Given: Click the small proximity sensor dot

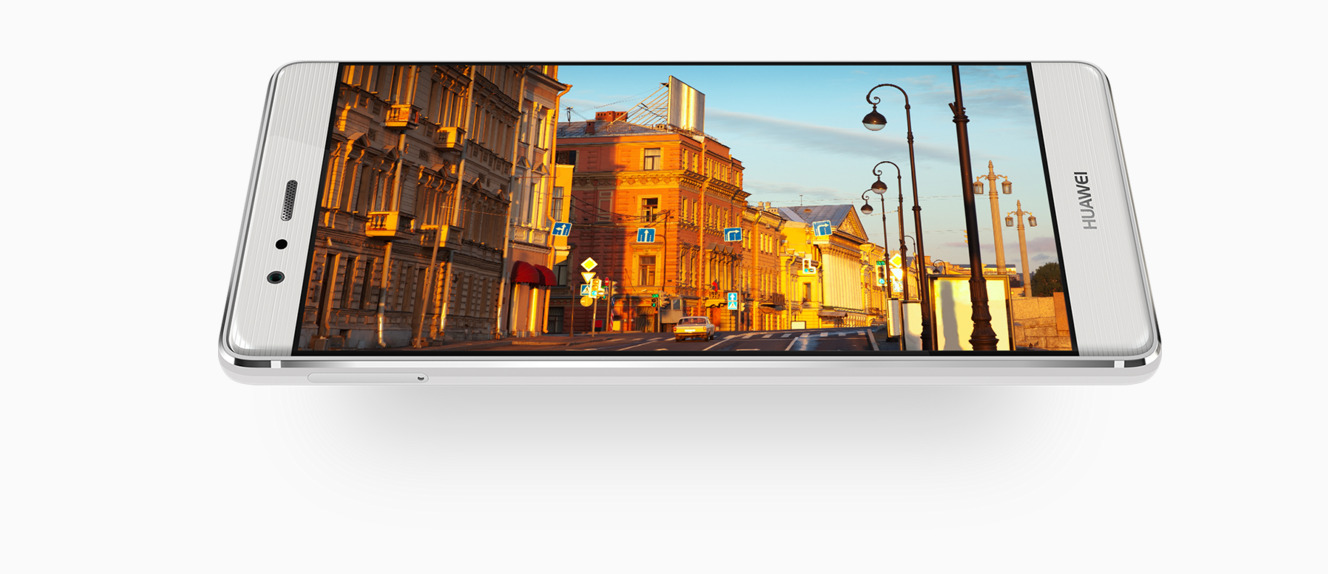Looking at the screenshot, I should point(281,244).
